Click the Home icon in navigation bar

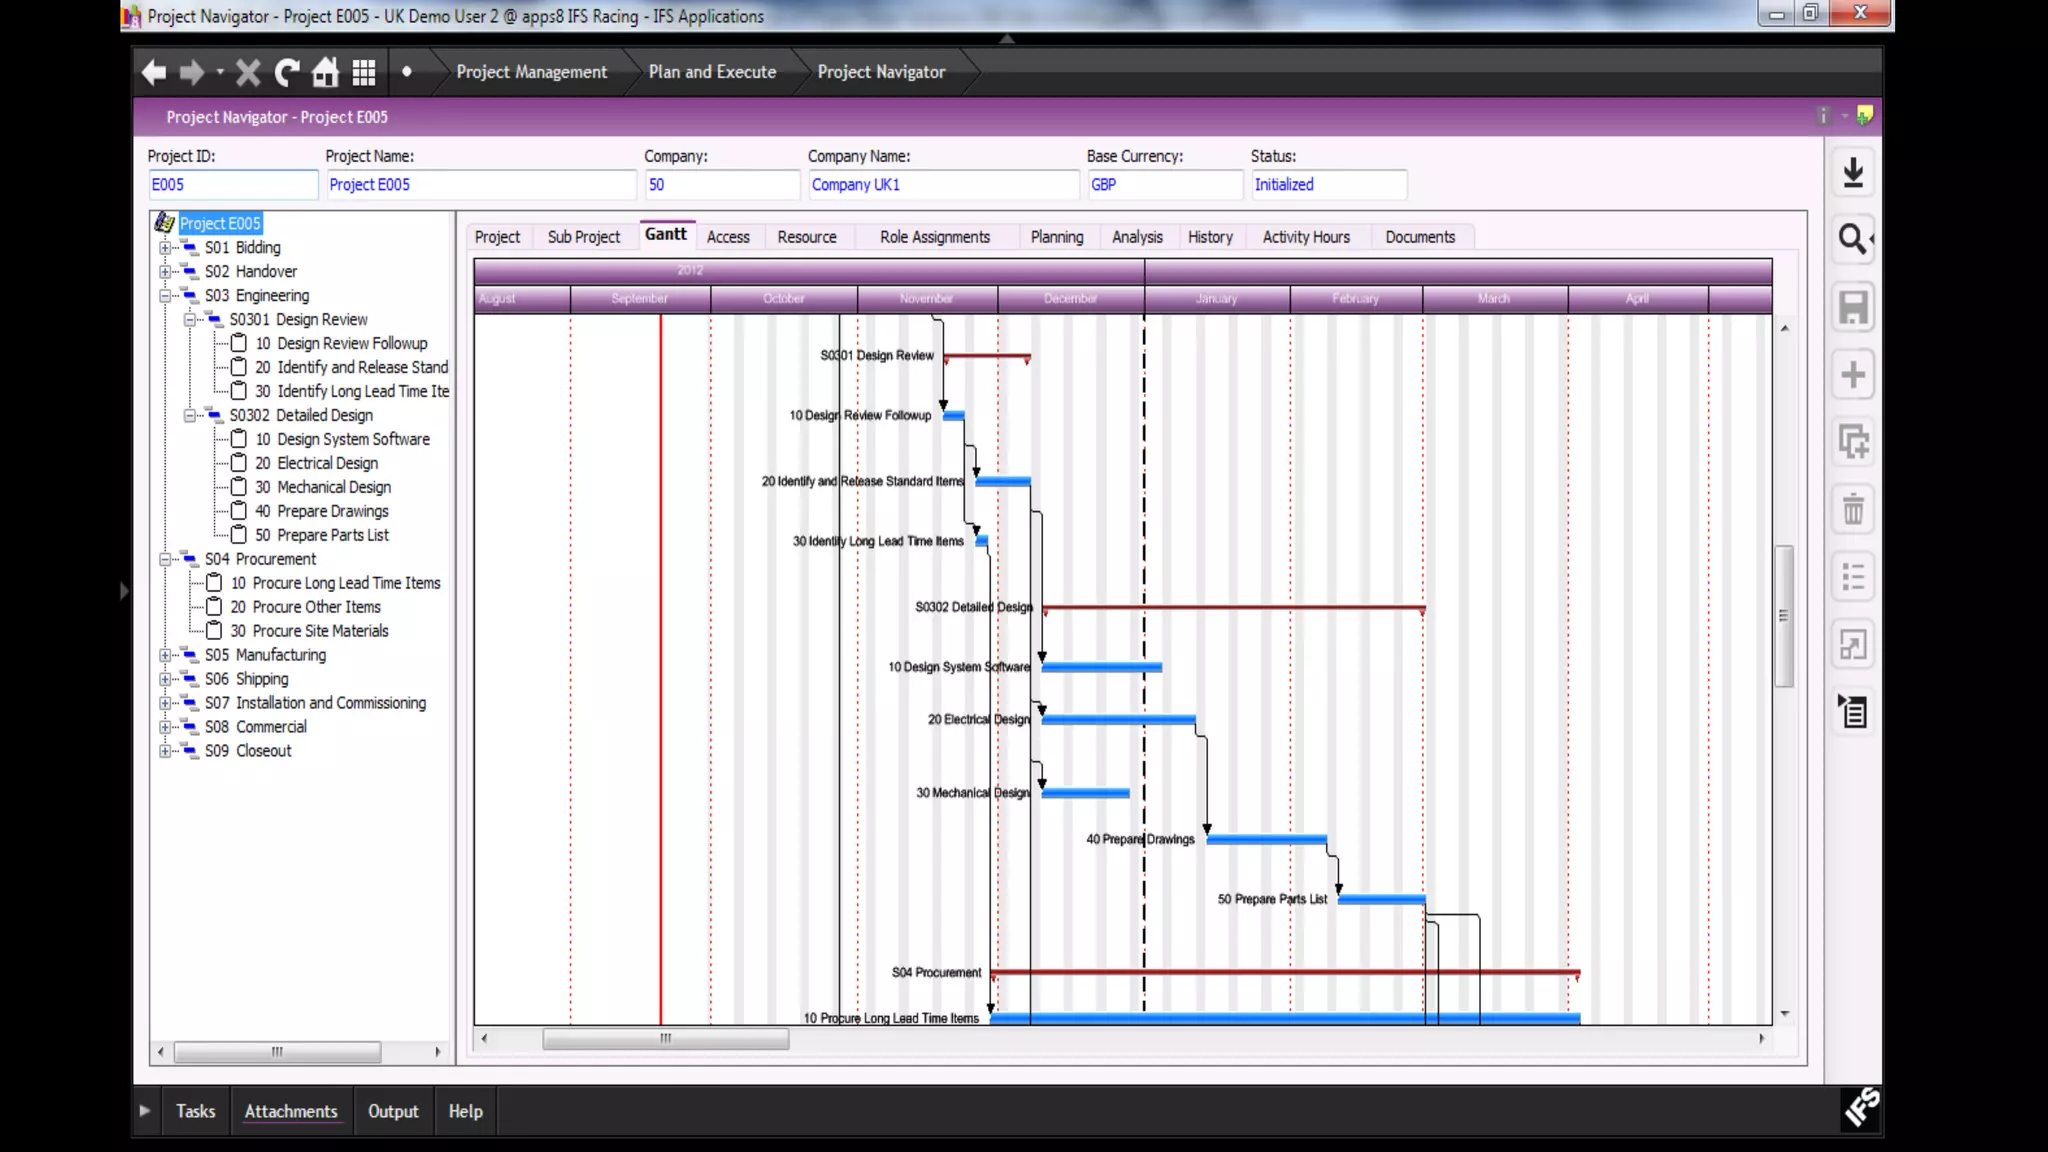(325, 72)
